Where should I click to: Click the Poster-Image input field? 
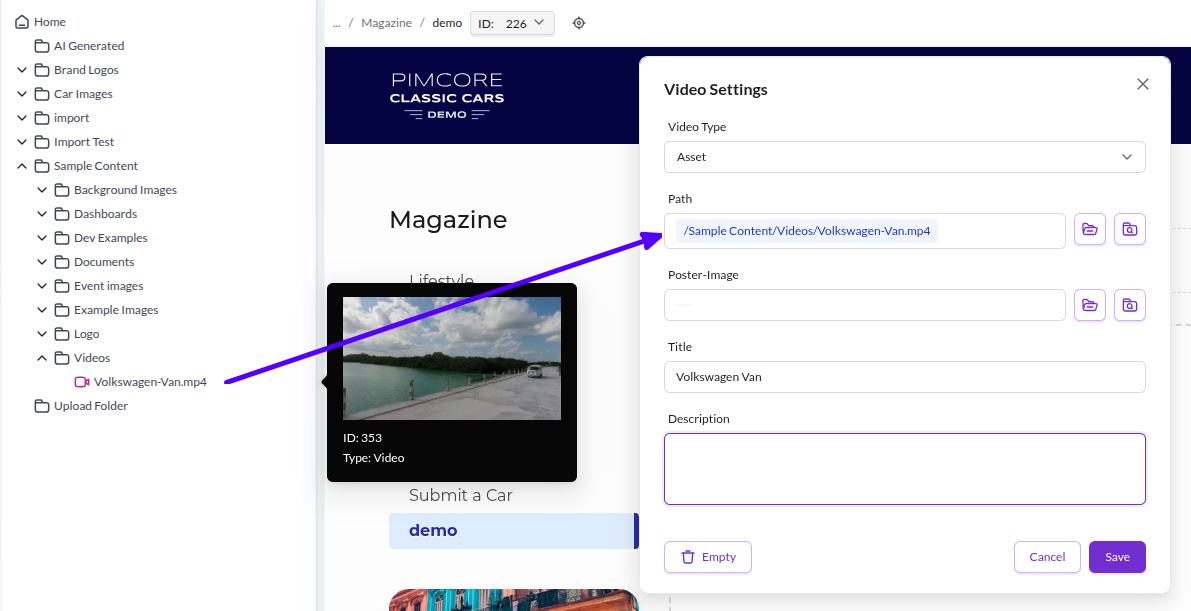pos(865,306)
